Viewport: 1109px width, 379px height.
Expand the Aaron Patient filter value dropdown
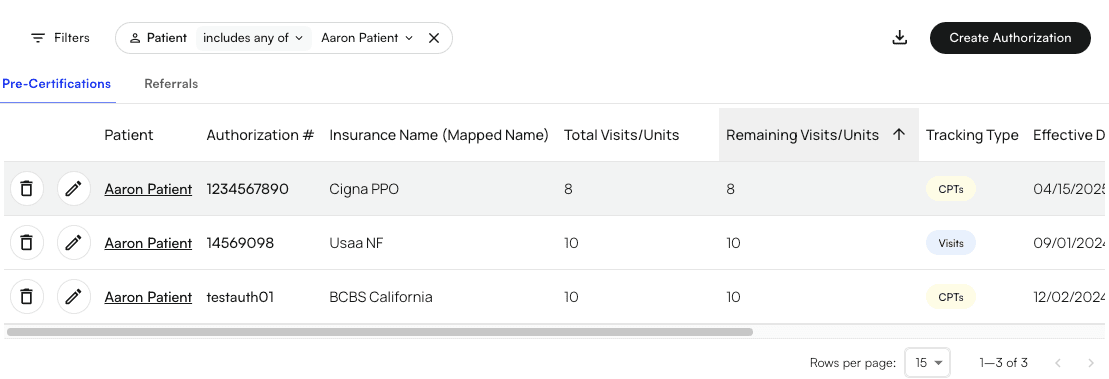[x=367, y=38]
